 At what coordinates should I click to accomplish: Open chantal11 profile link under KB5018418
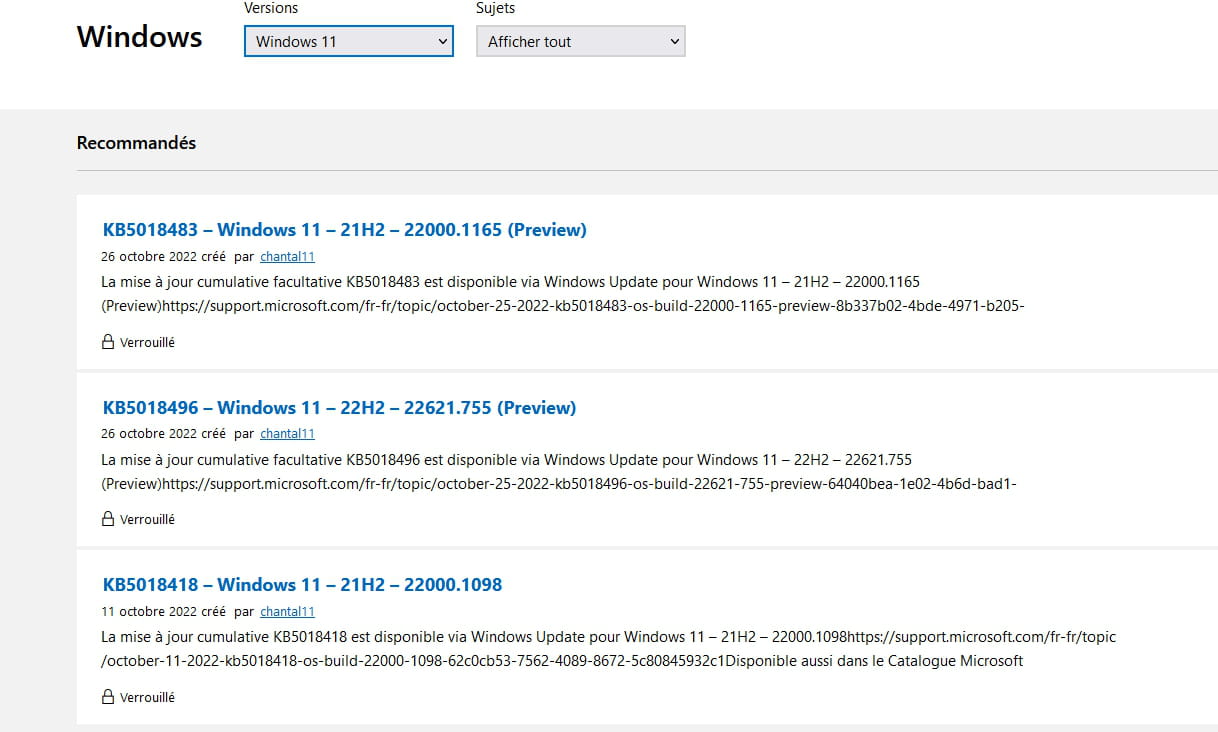[287, 612]
